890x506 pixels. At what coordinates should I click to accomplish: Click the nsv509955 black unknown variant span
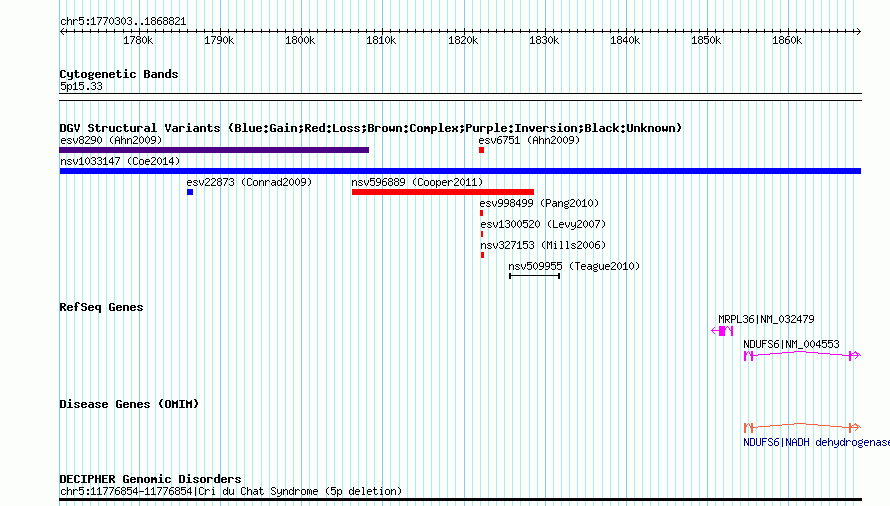[x=535, y=276]
